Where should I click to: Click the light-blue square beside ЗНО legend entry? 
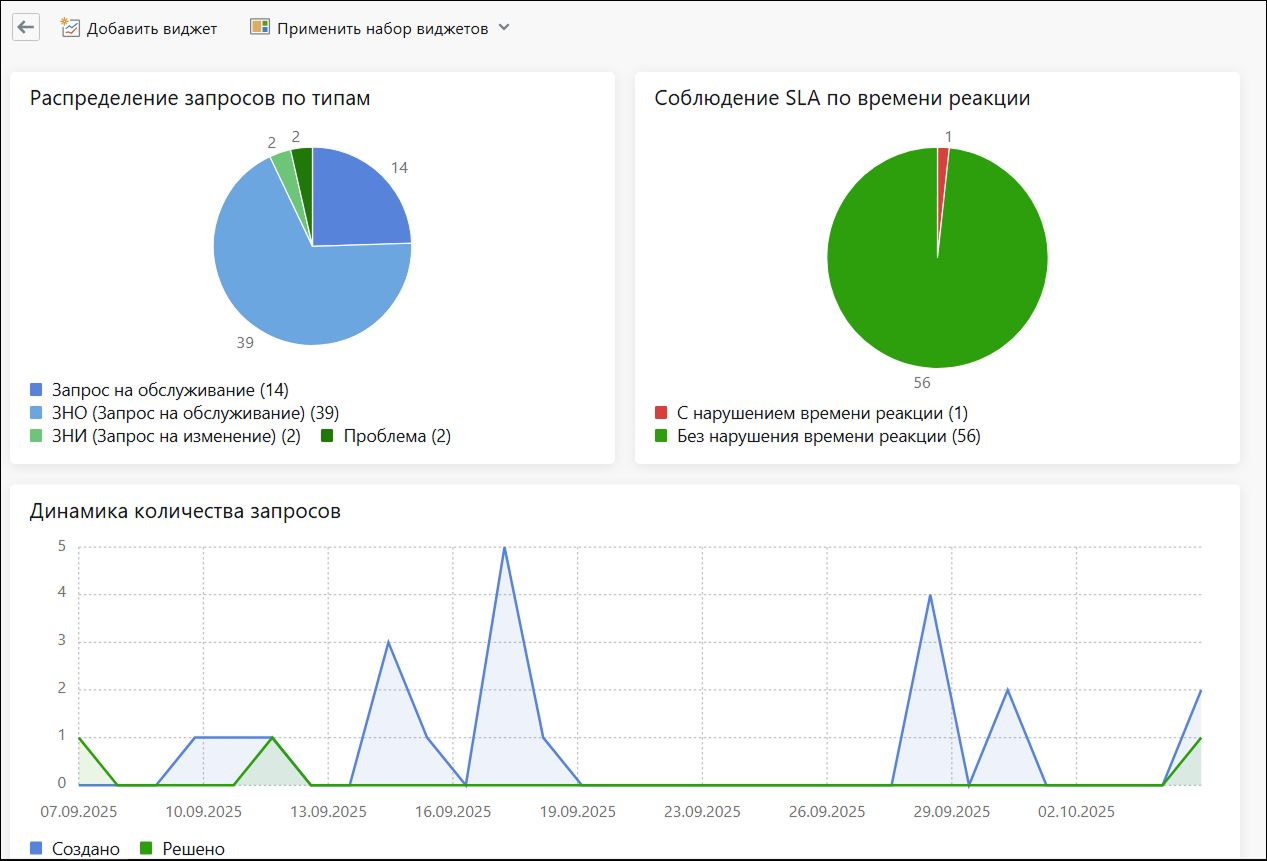pyautogui.click(x=37, y=413)
